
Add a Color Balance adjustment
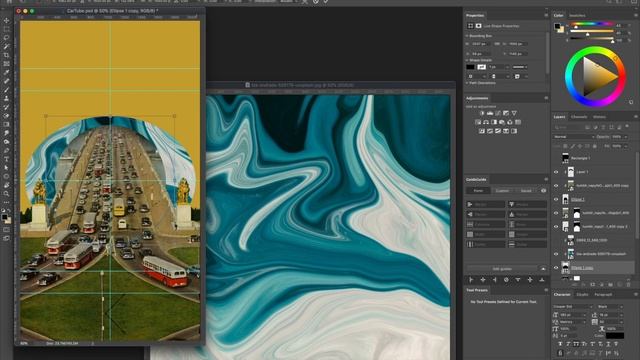tap(486, 122)
